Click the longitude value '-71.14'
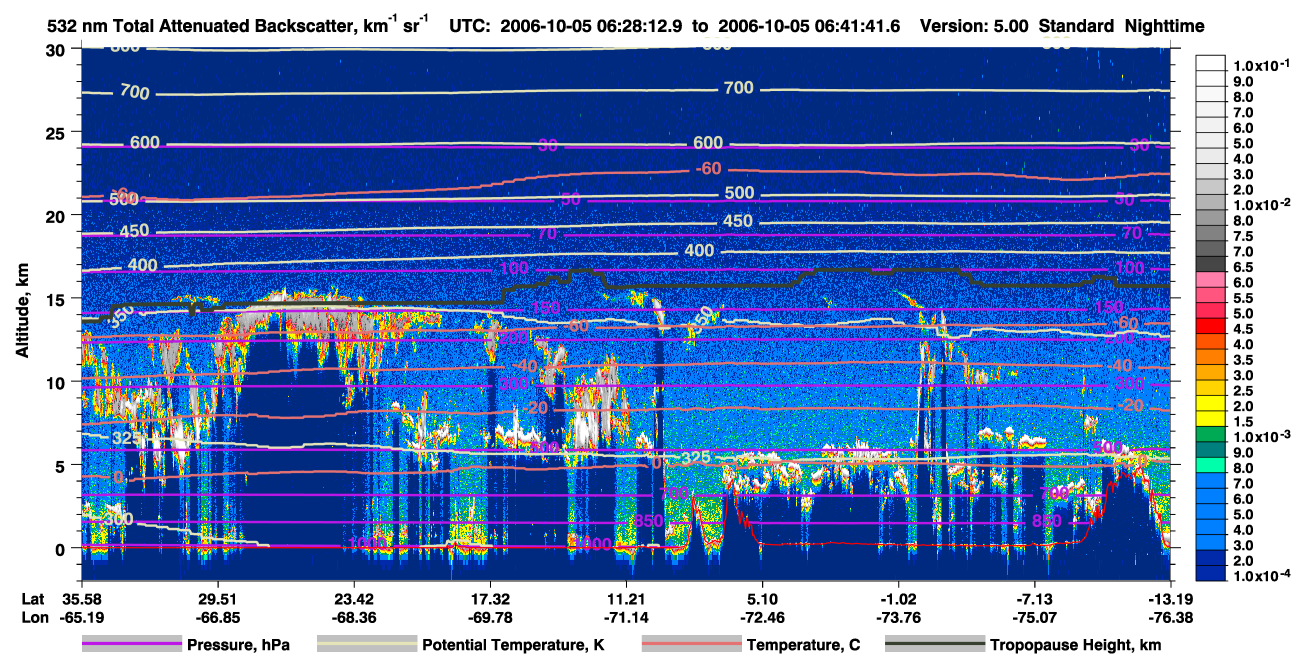Screen dimensions: 1300x667 pos(626,617)
